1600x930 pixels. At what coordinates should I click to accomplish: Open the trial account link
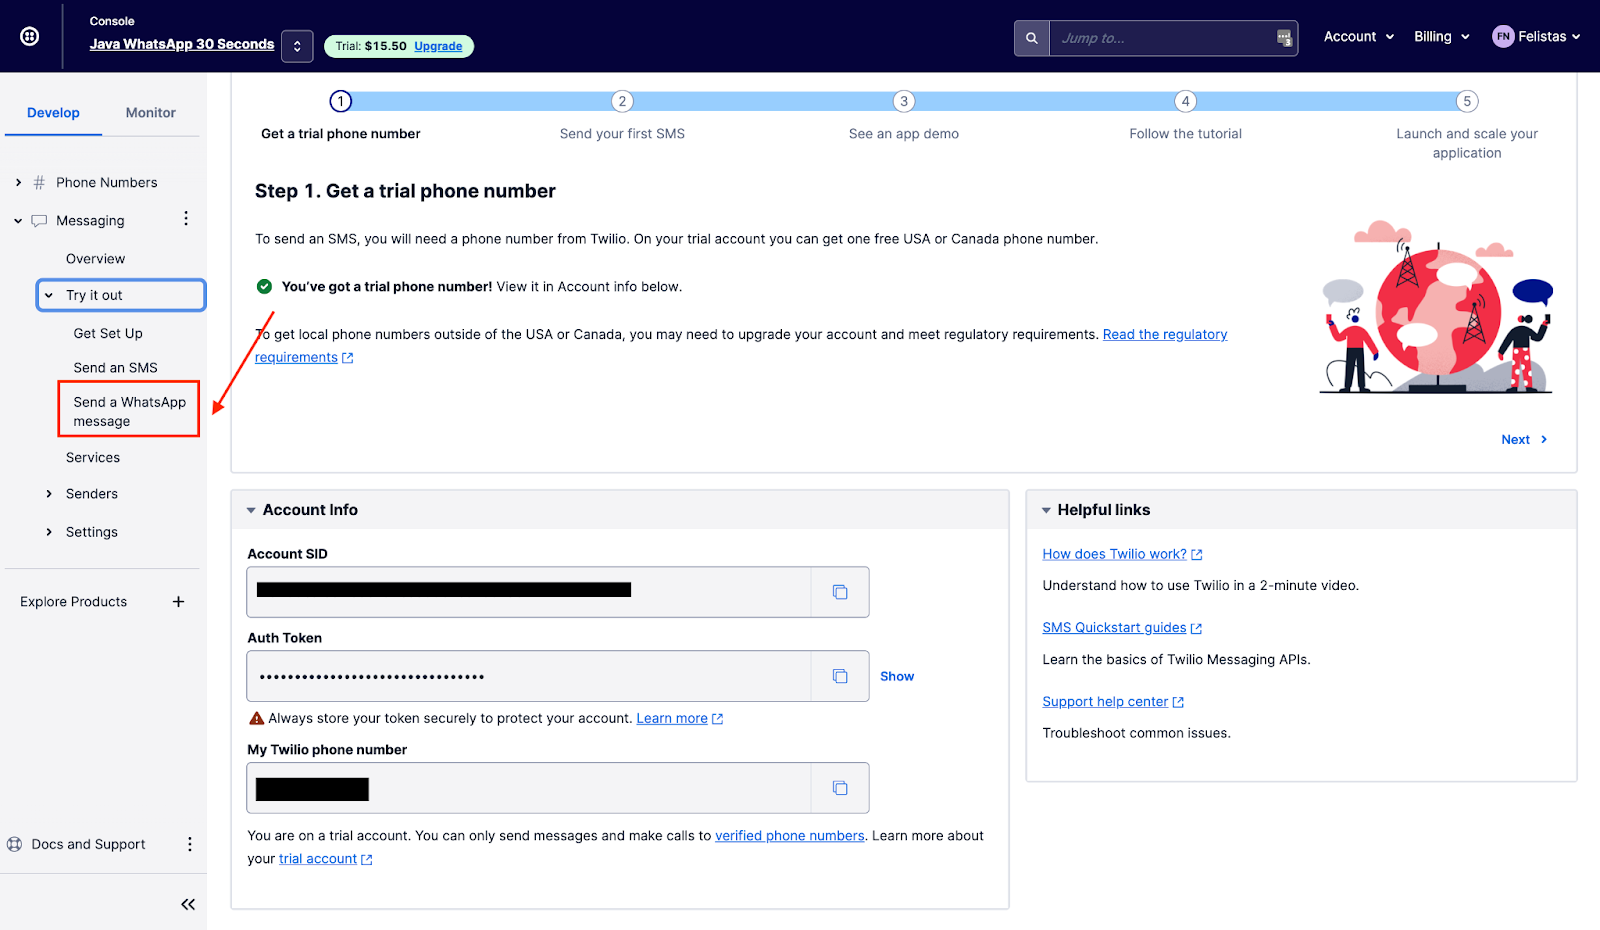pos(325,859)
